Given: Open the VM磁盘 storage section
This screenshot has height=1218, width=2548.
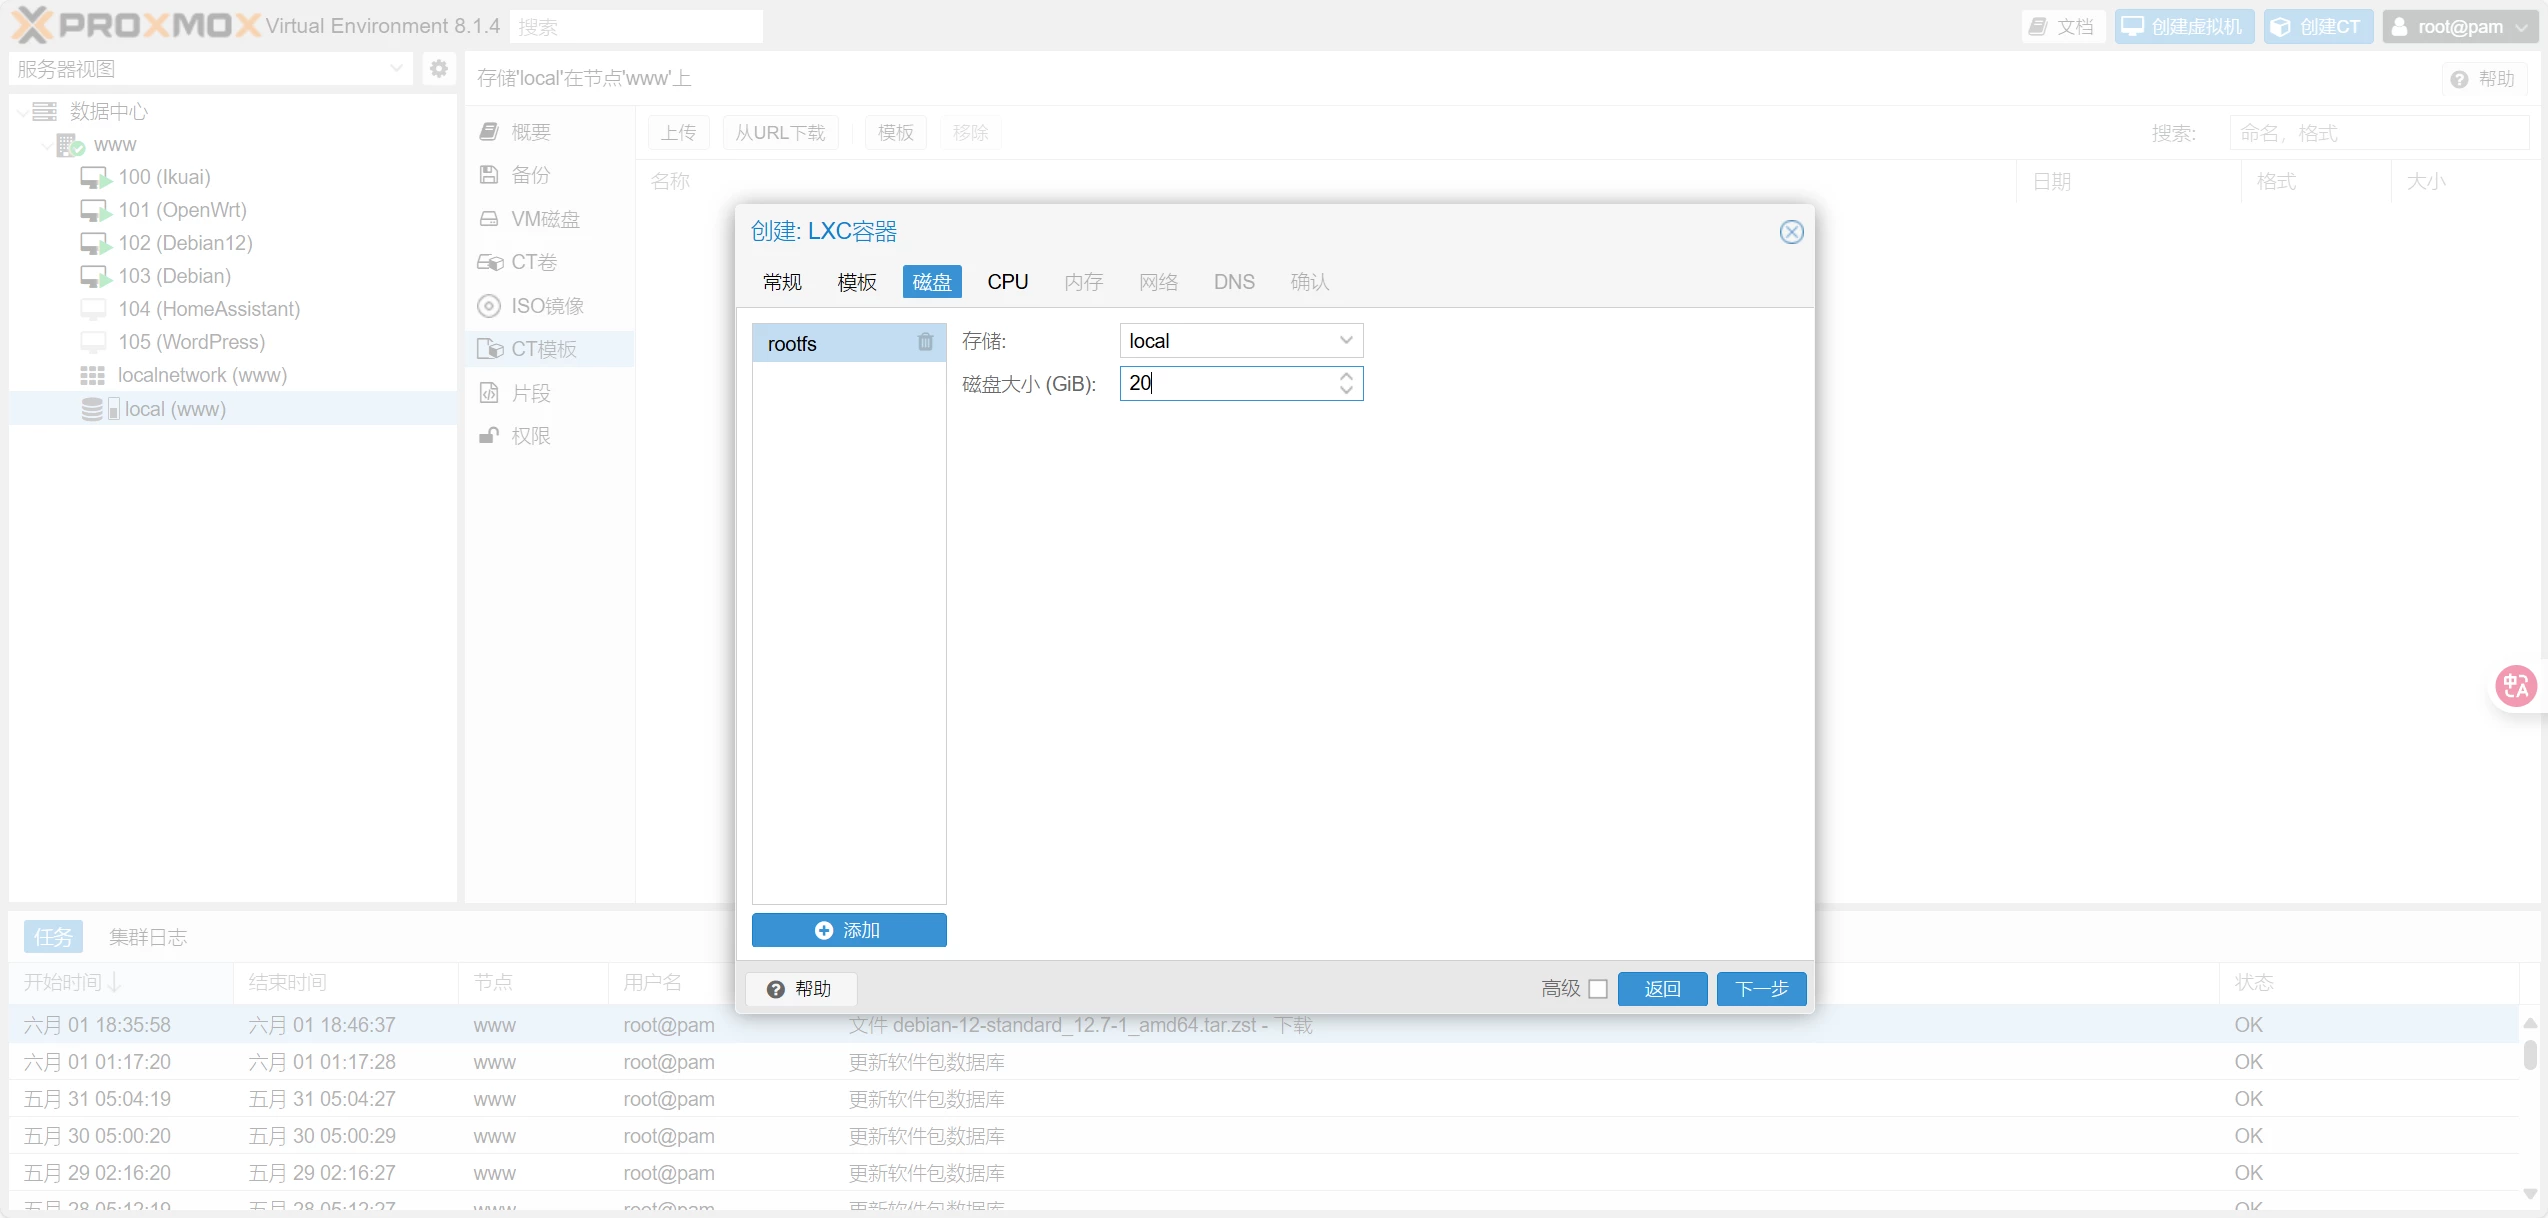Looking at the screenshot, I should 545,219.
